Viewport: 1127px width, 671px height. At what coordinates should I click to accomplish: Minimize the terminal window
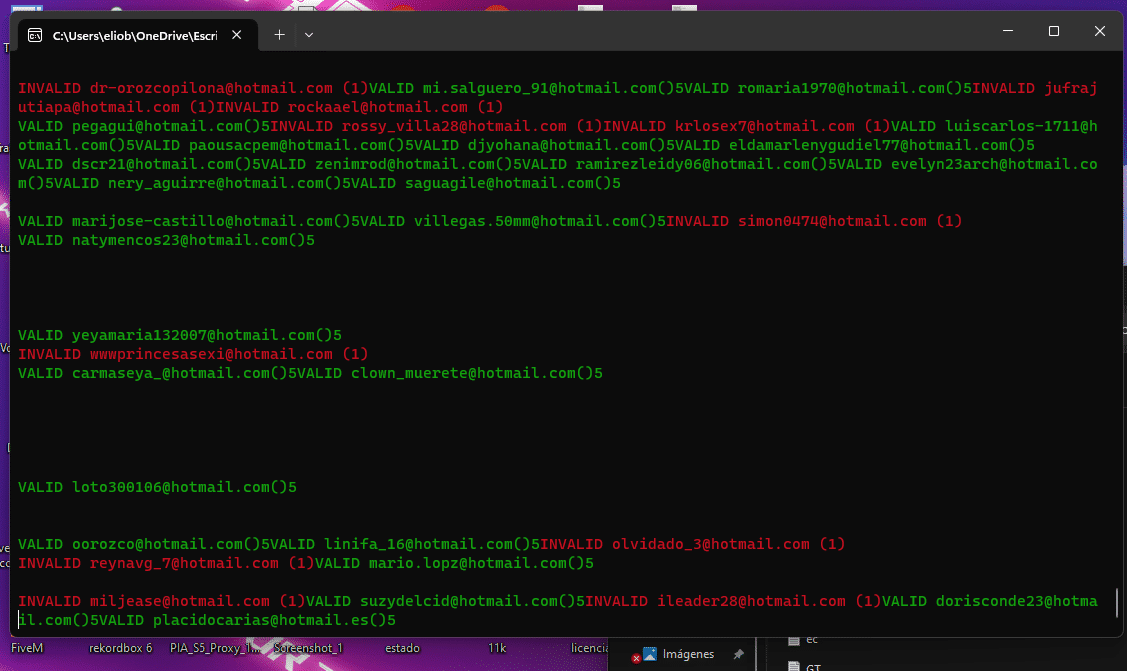point(1007,32)
